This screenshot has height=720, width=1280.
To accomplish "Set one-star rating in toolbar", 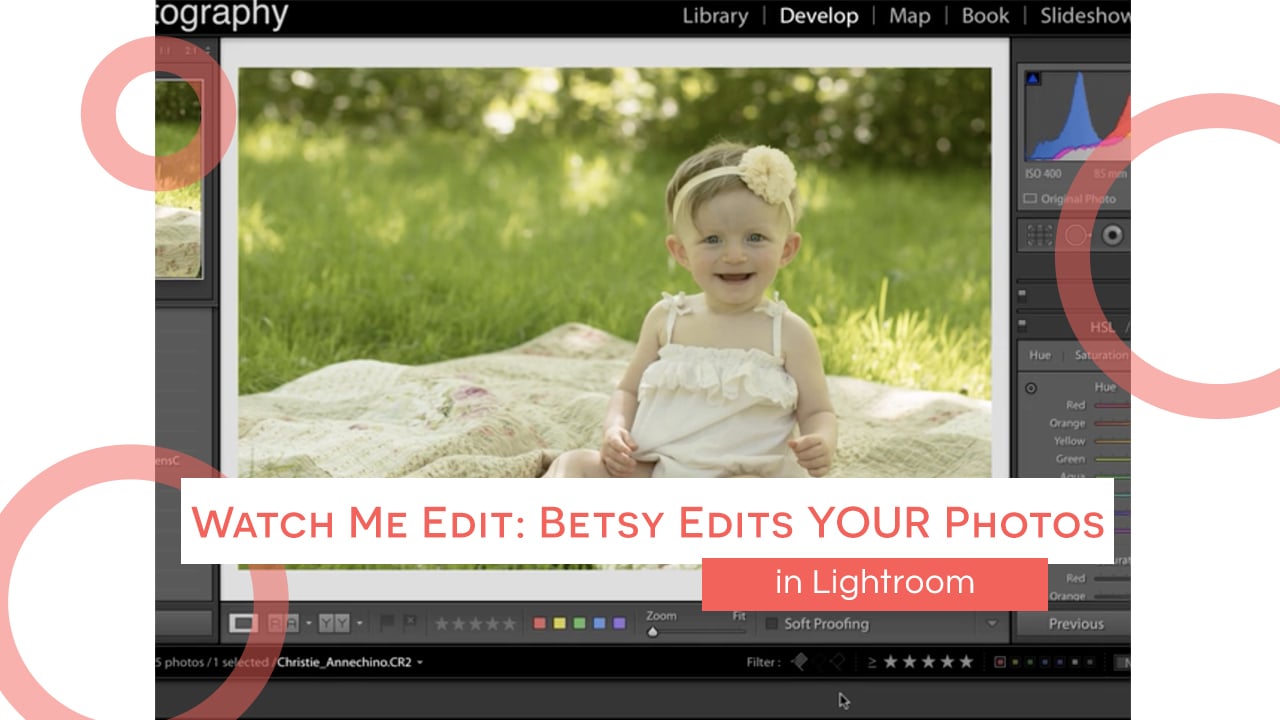I will click(x=441, y=624).
